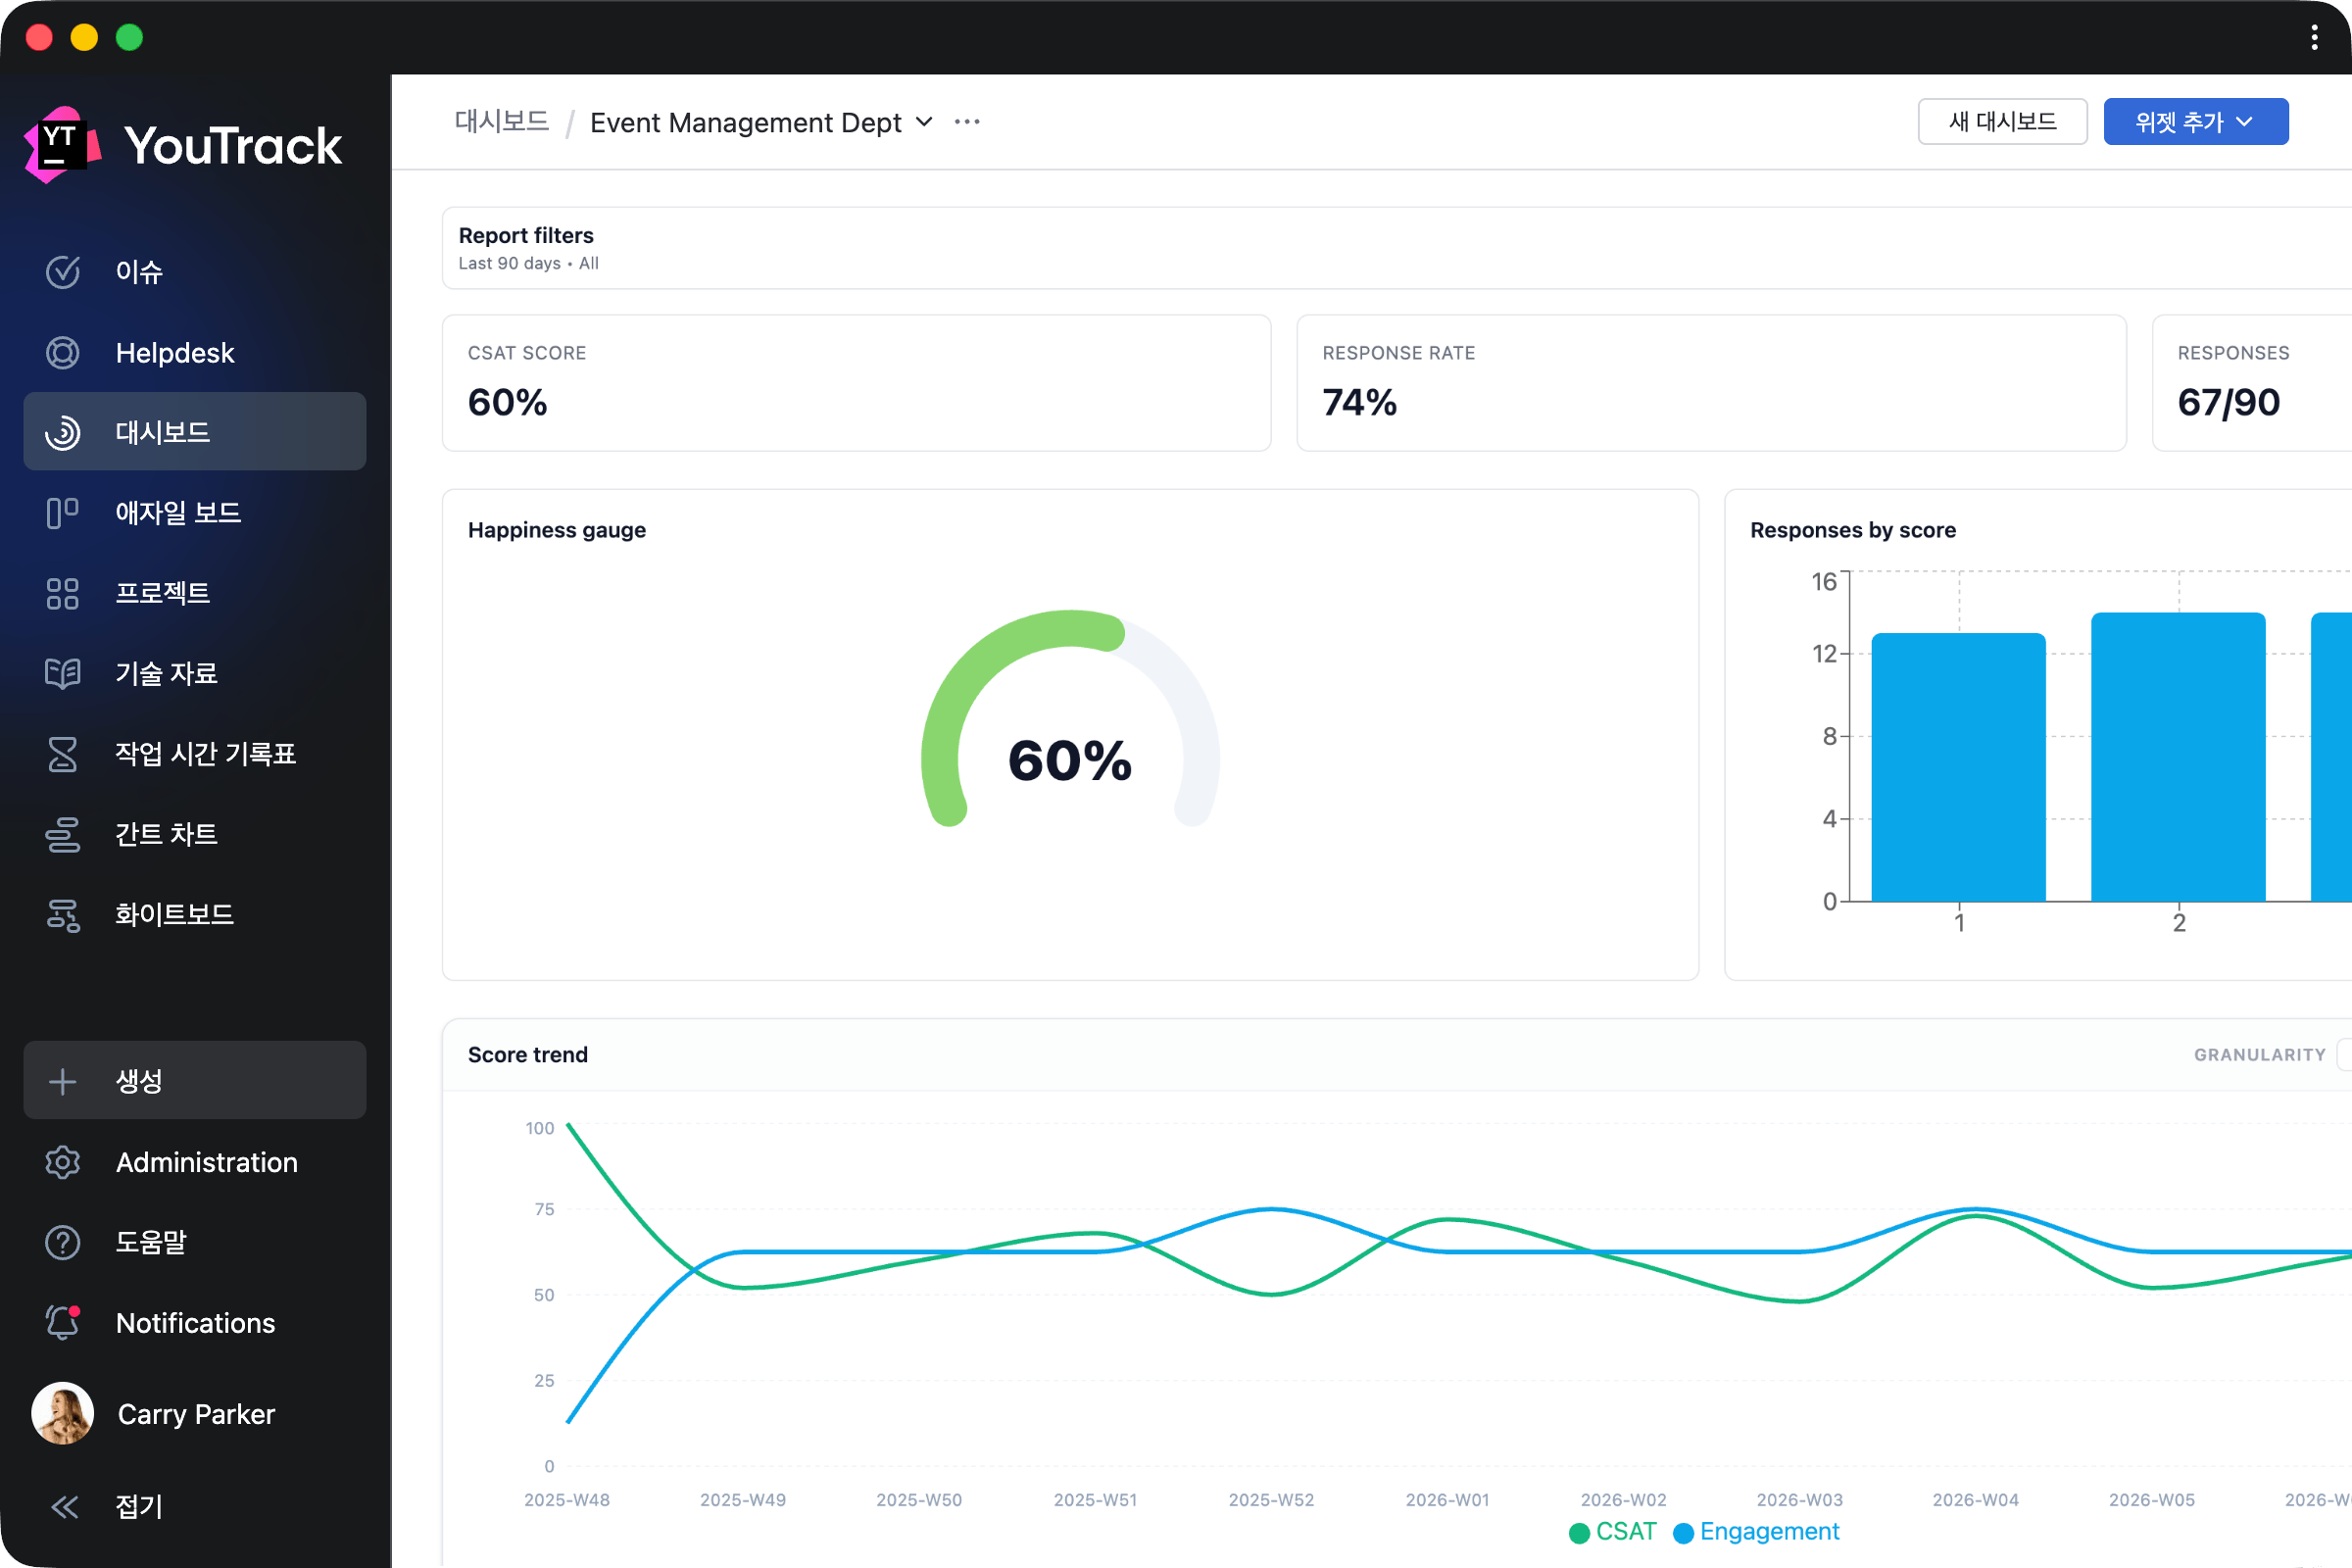Expand the Event Management Dept dashboard dropdown
The width and height of the screenshot is (2352, 1568).
pyautogui.click(x=924, y=122)
